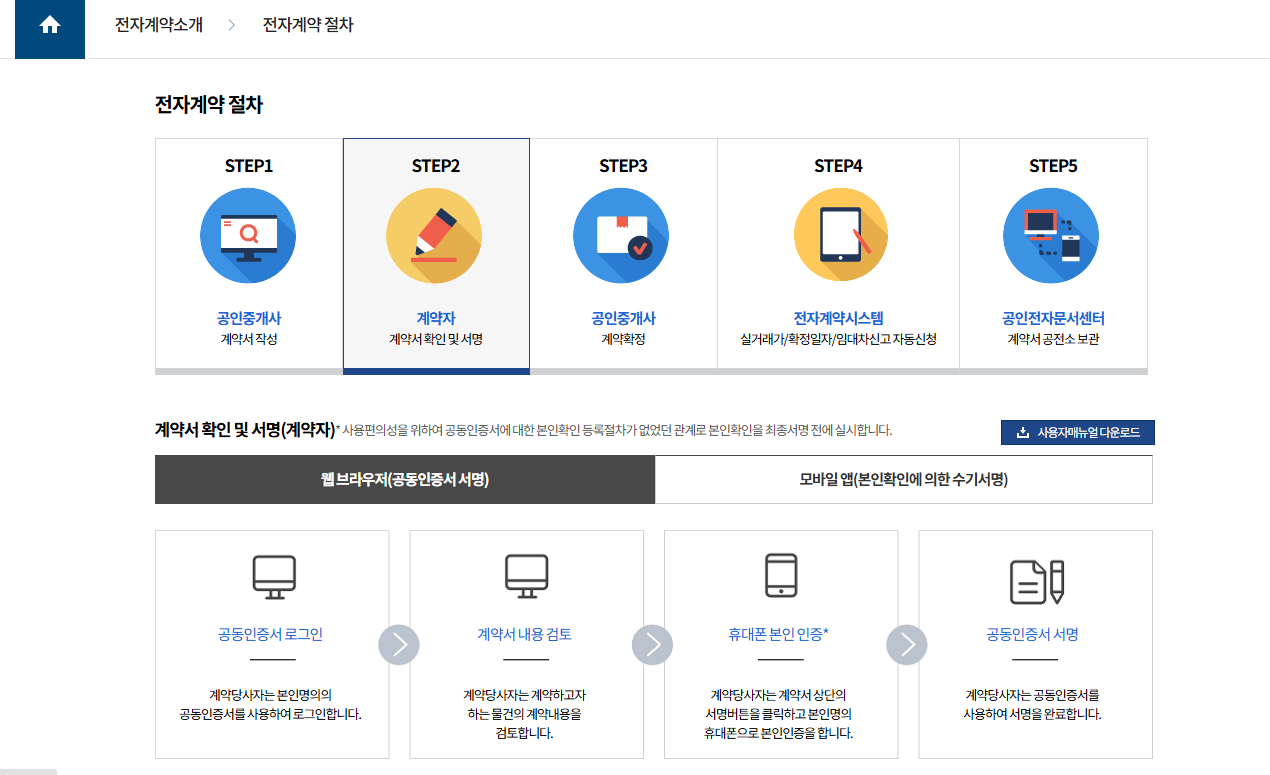Click the blue progress bar under STEP2

[434, 374]
